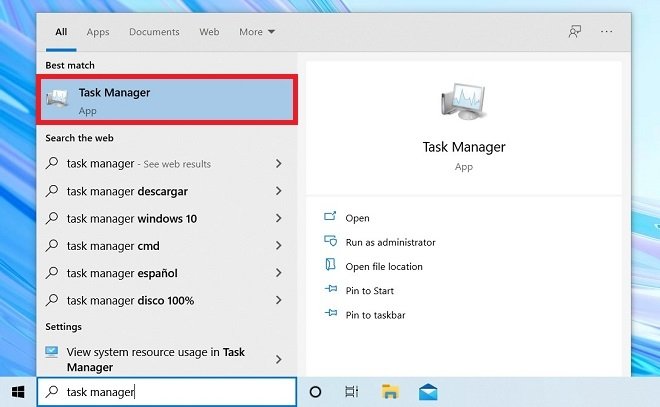Click search icon beside 'task manager cmd'
Screen dimensions: 660x407
pos(52,245)
